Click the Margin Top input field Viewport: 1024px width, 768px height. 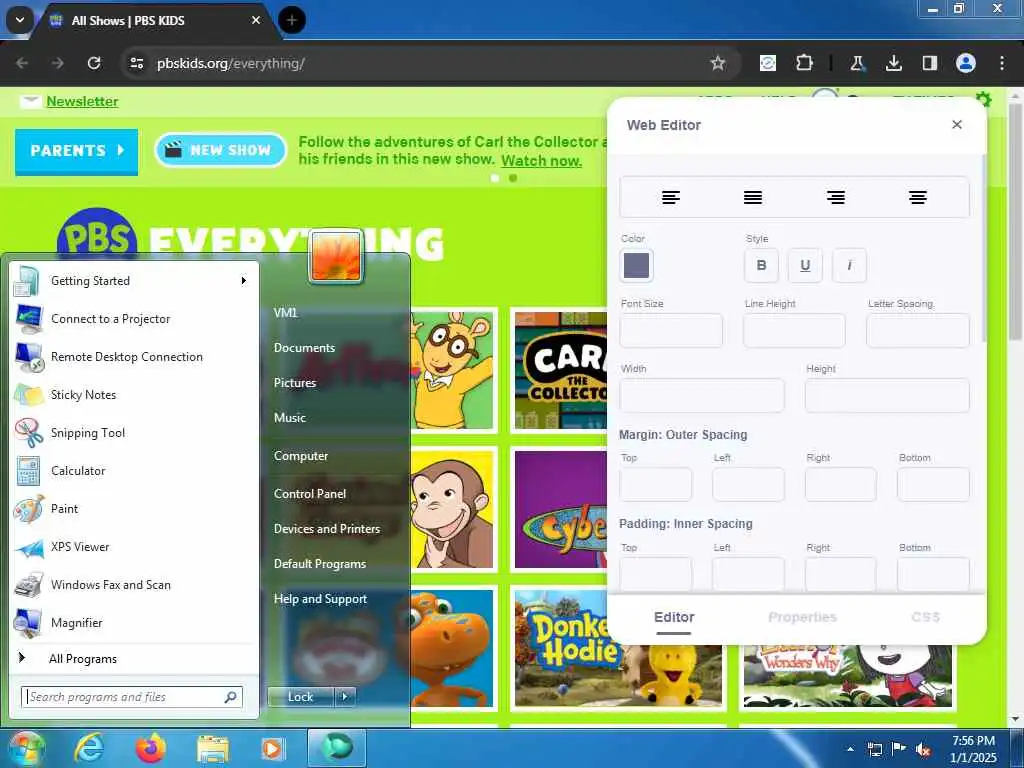tap(656, 484)
